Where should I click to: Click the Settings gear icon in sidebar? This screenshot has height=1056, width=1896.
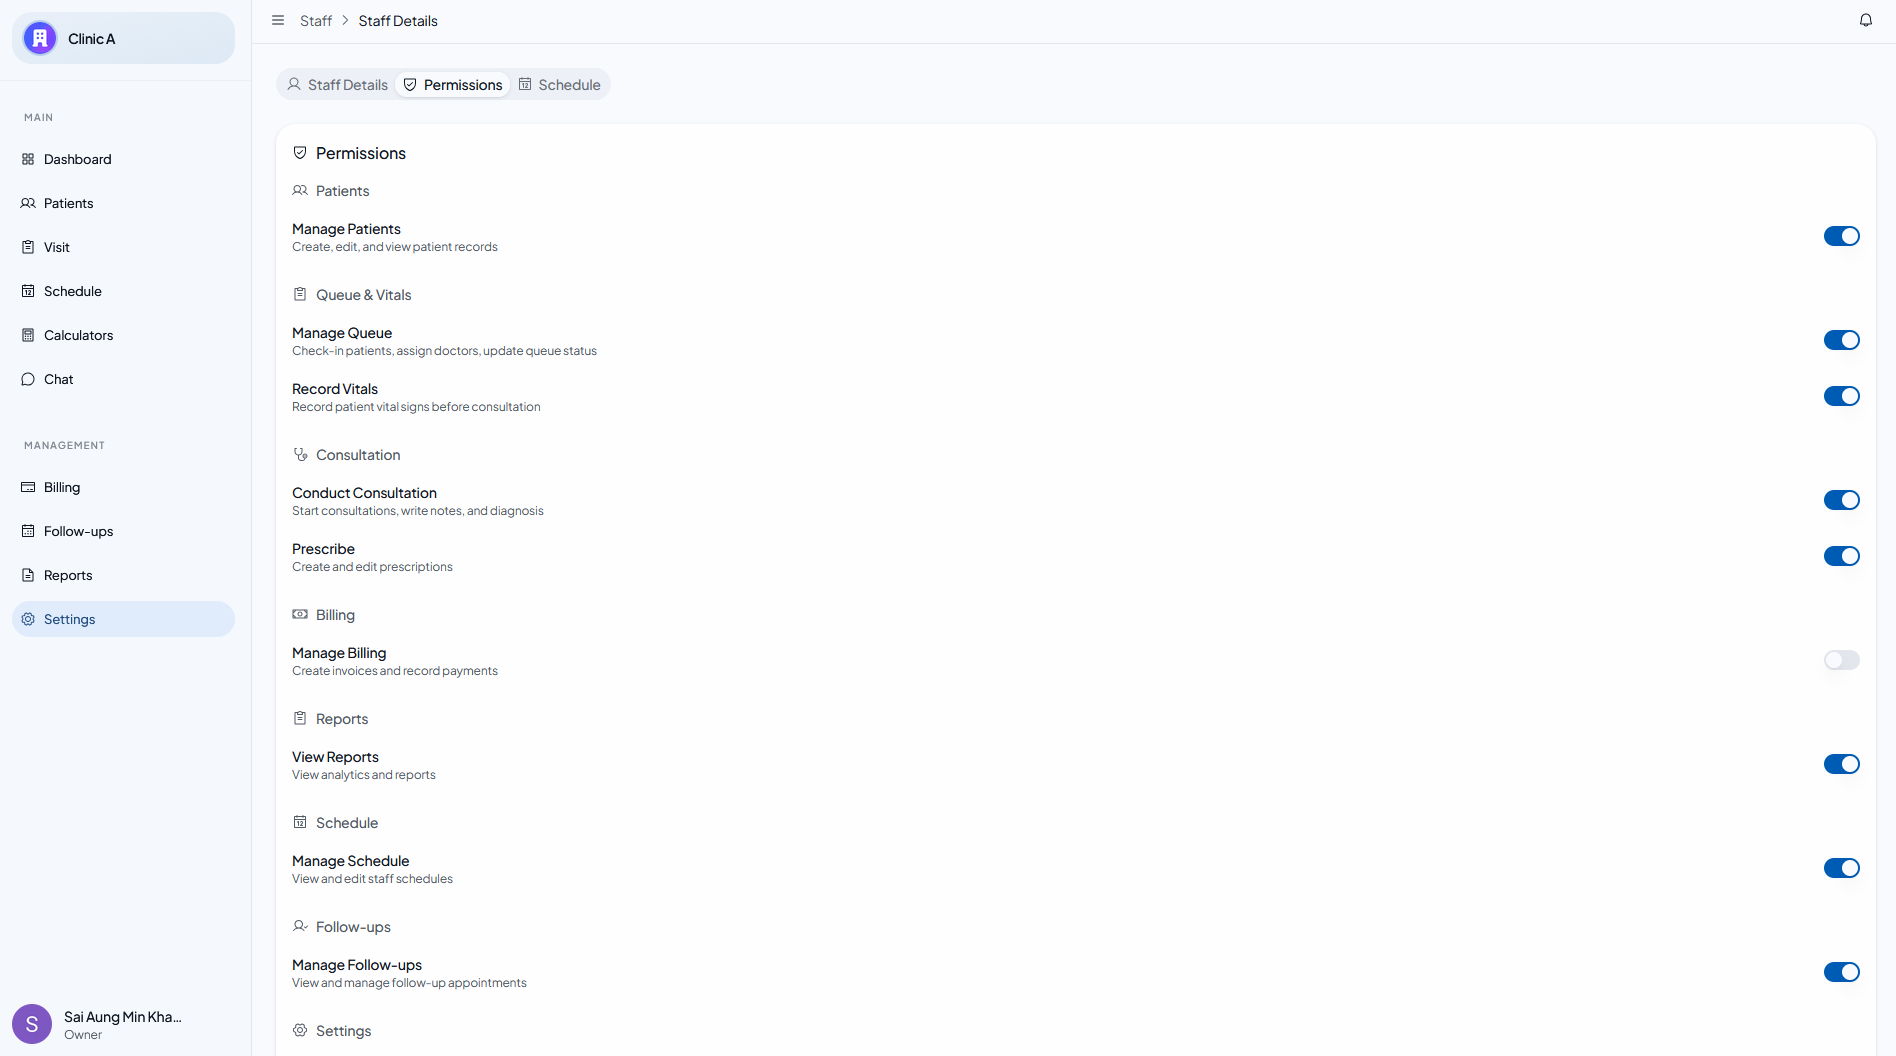click(x=28, y=619)
